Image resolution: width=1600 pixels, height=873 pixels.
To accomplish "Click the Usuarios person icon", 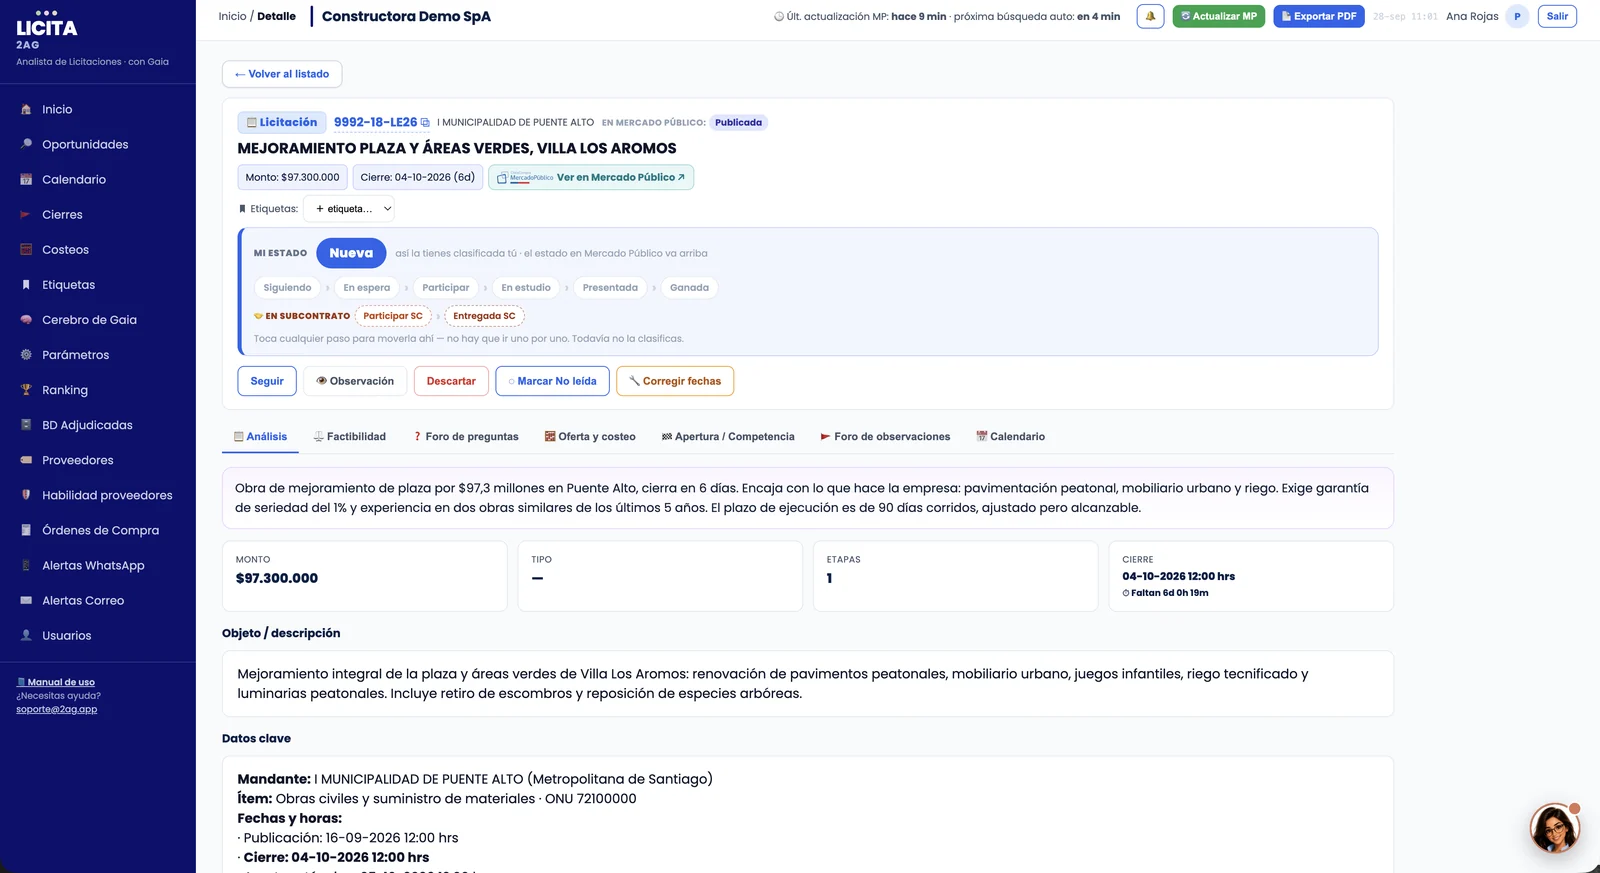I will tap(26, 635).
